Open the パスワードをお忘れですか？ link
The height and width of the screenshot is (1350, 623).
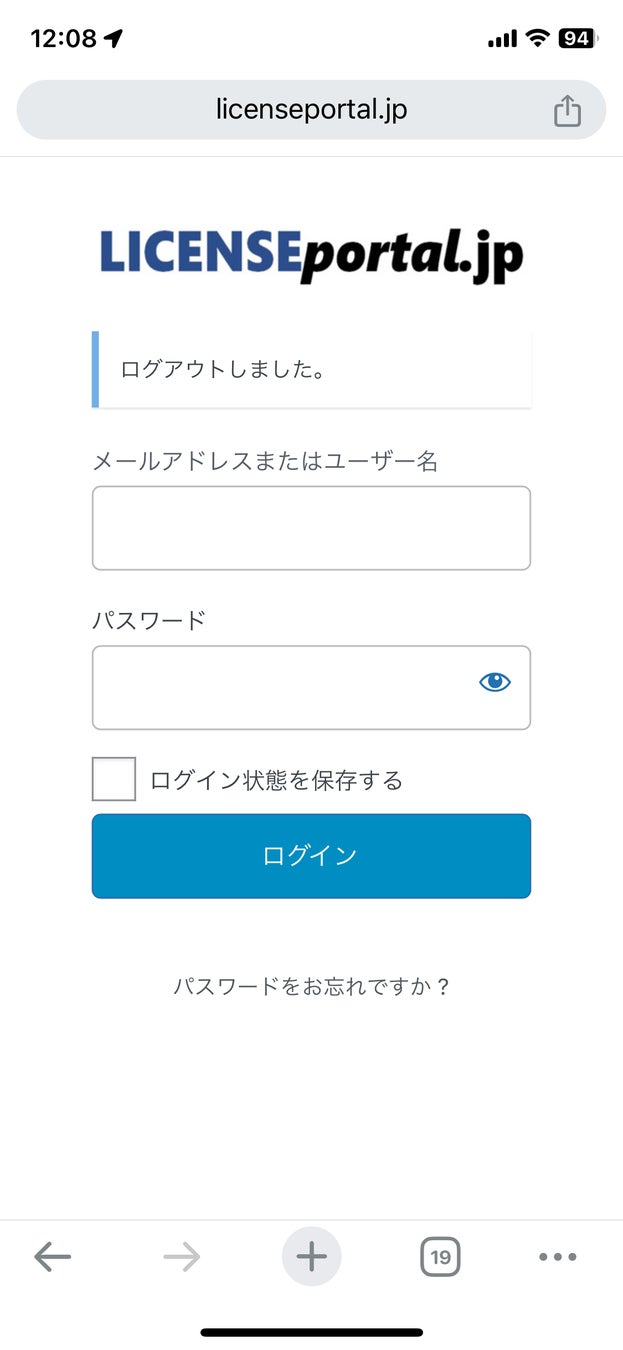pyautogui.click(x=312, y=987)
